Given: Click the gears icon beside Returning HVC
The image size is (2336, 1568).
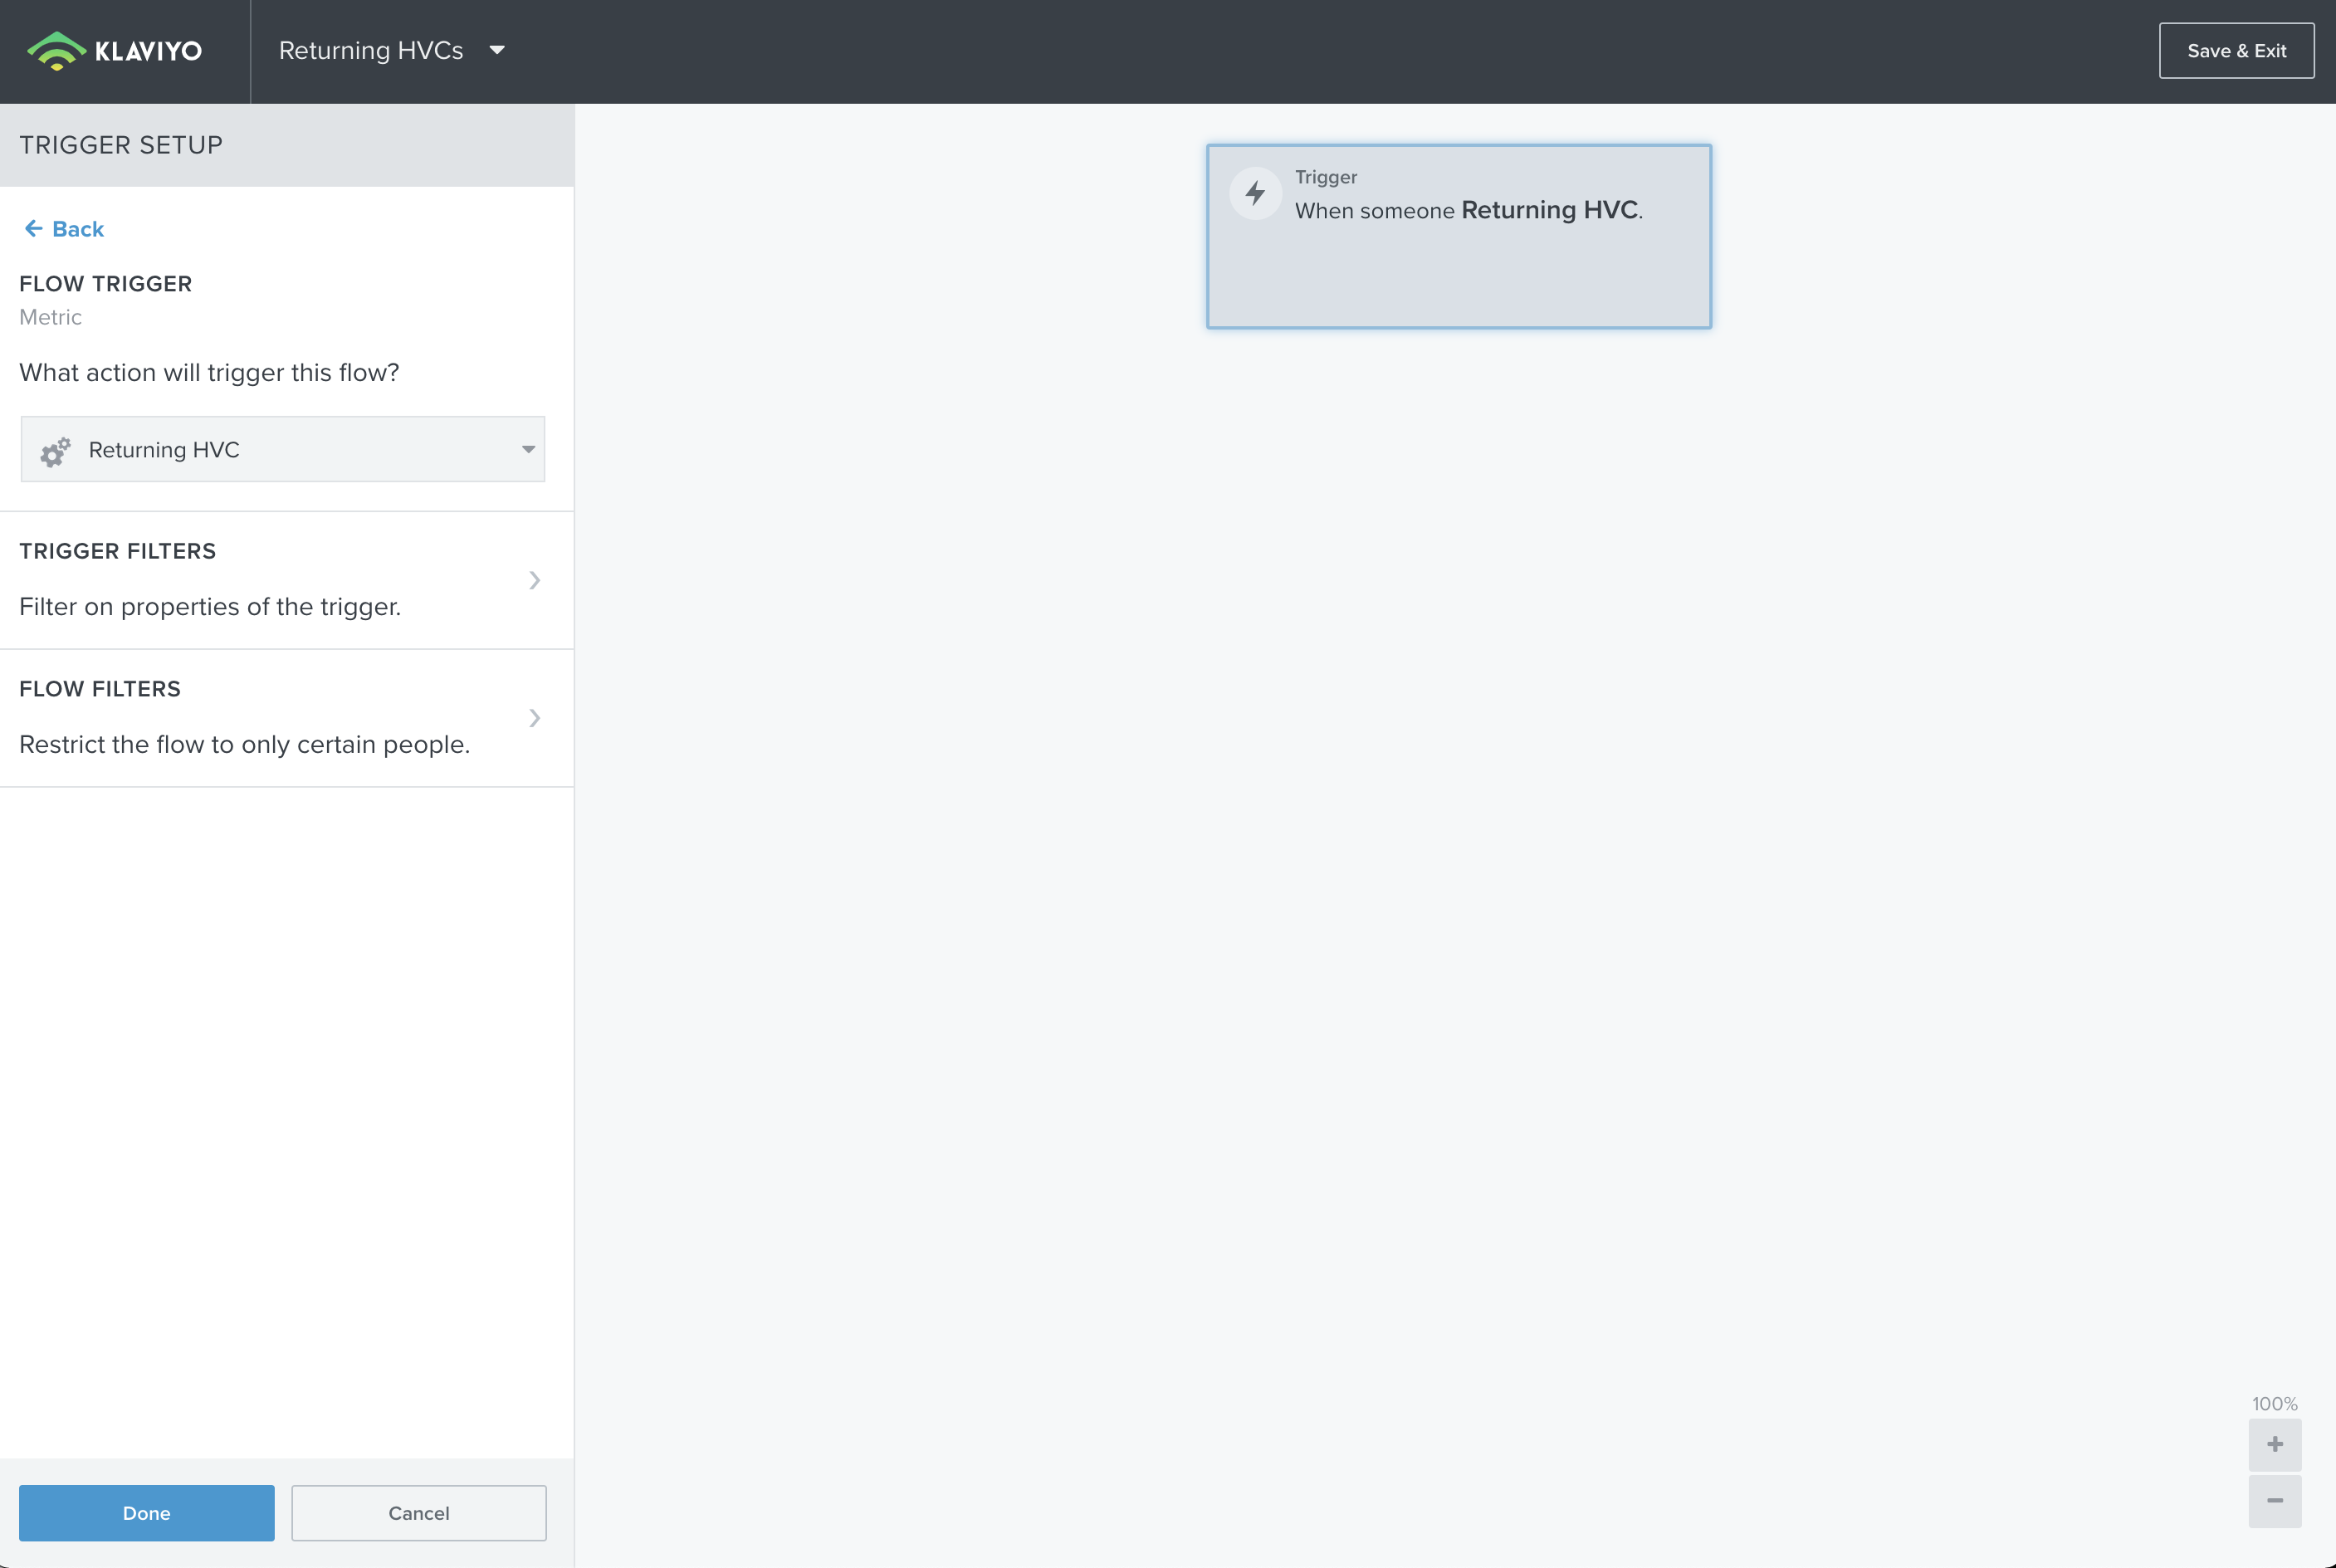Looking at the screenshot, I should [55, 452].
